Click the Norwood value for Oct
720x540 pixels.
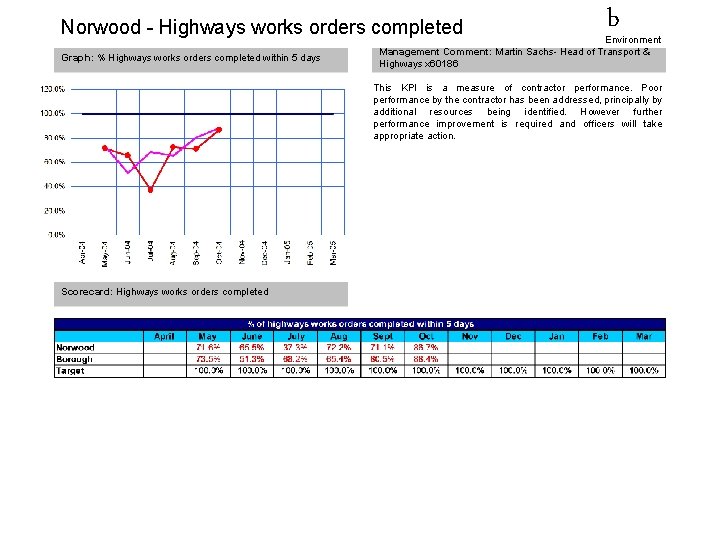point(426,348)
